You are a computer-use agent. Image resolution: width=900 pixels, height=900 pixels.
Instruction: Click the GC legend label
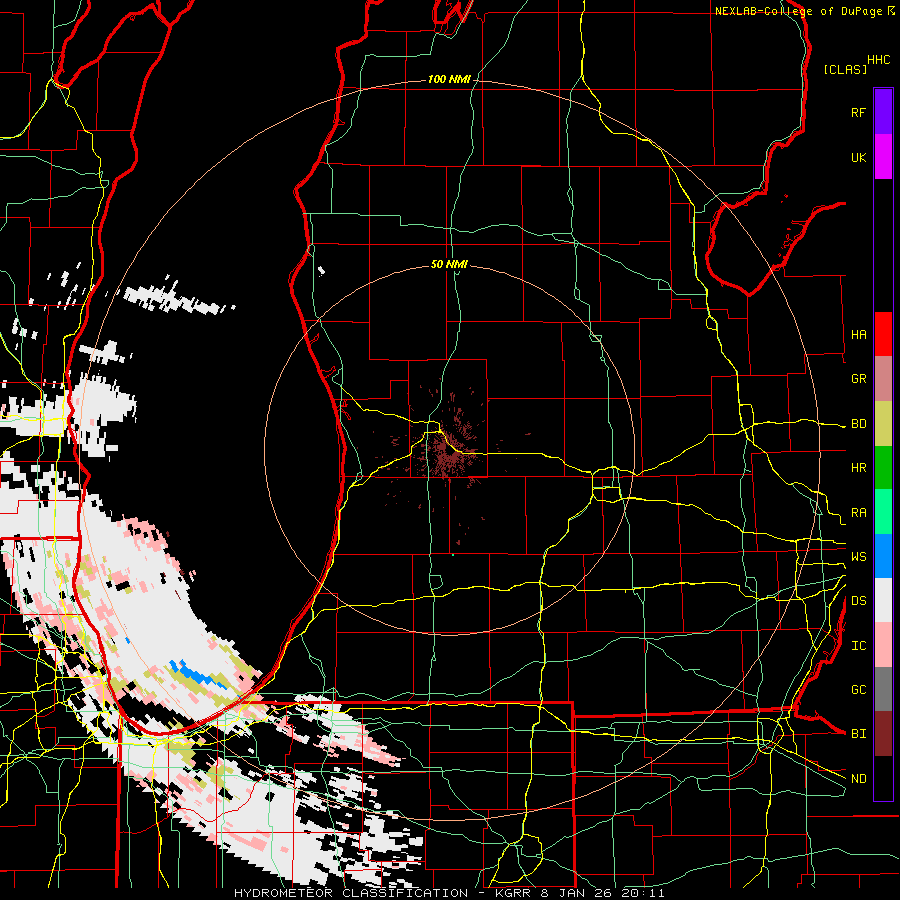(858, 689)
